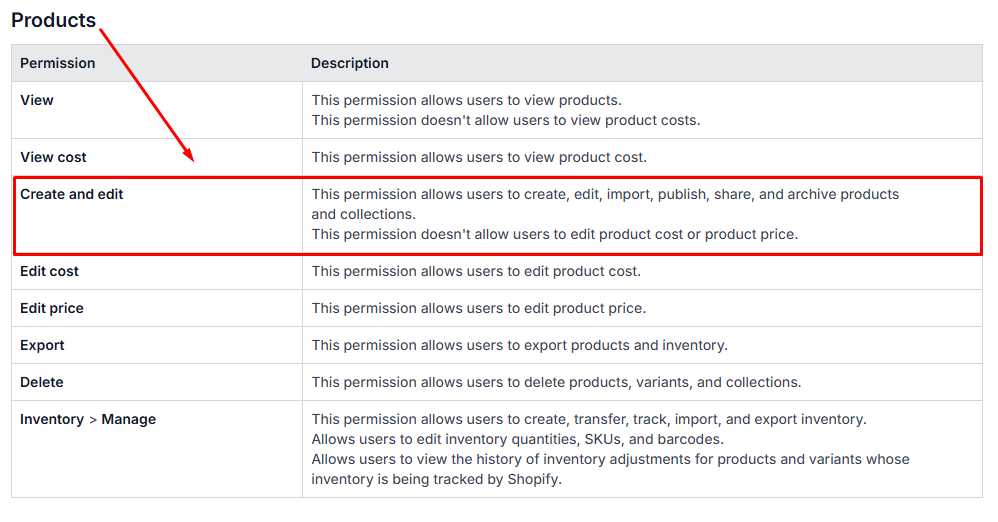Select the Create and edit permission name
Viewport: 998px width, 522px height.
72,194
